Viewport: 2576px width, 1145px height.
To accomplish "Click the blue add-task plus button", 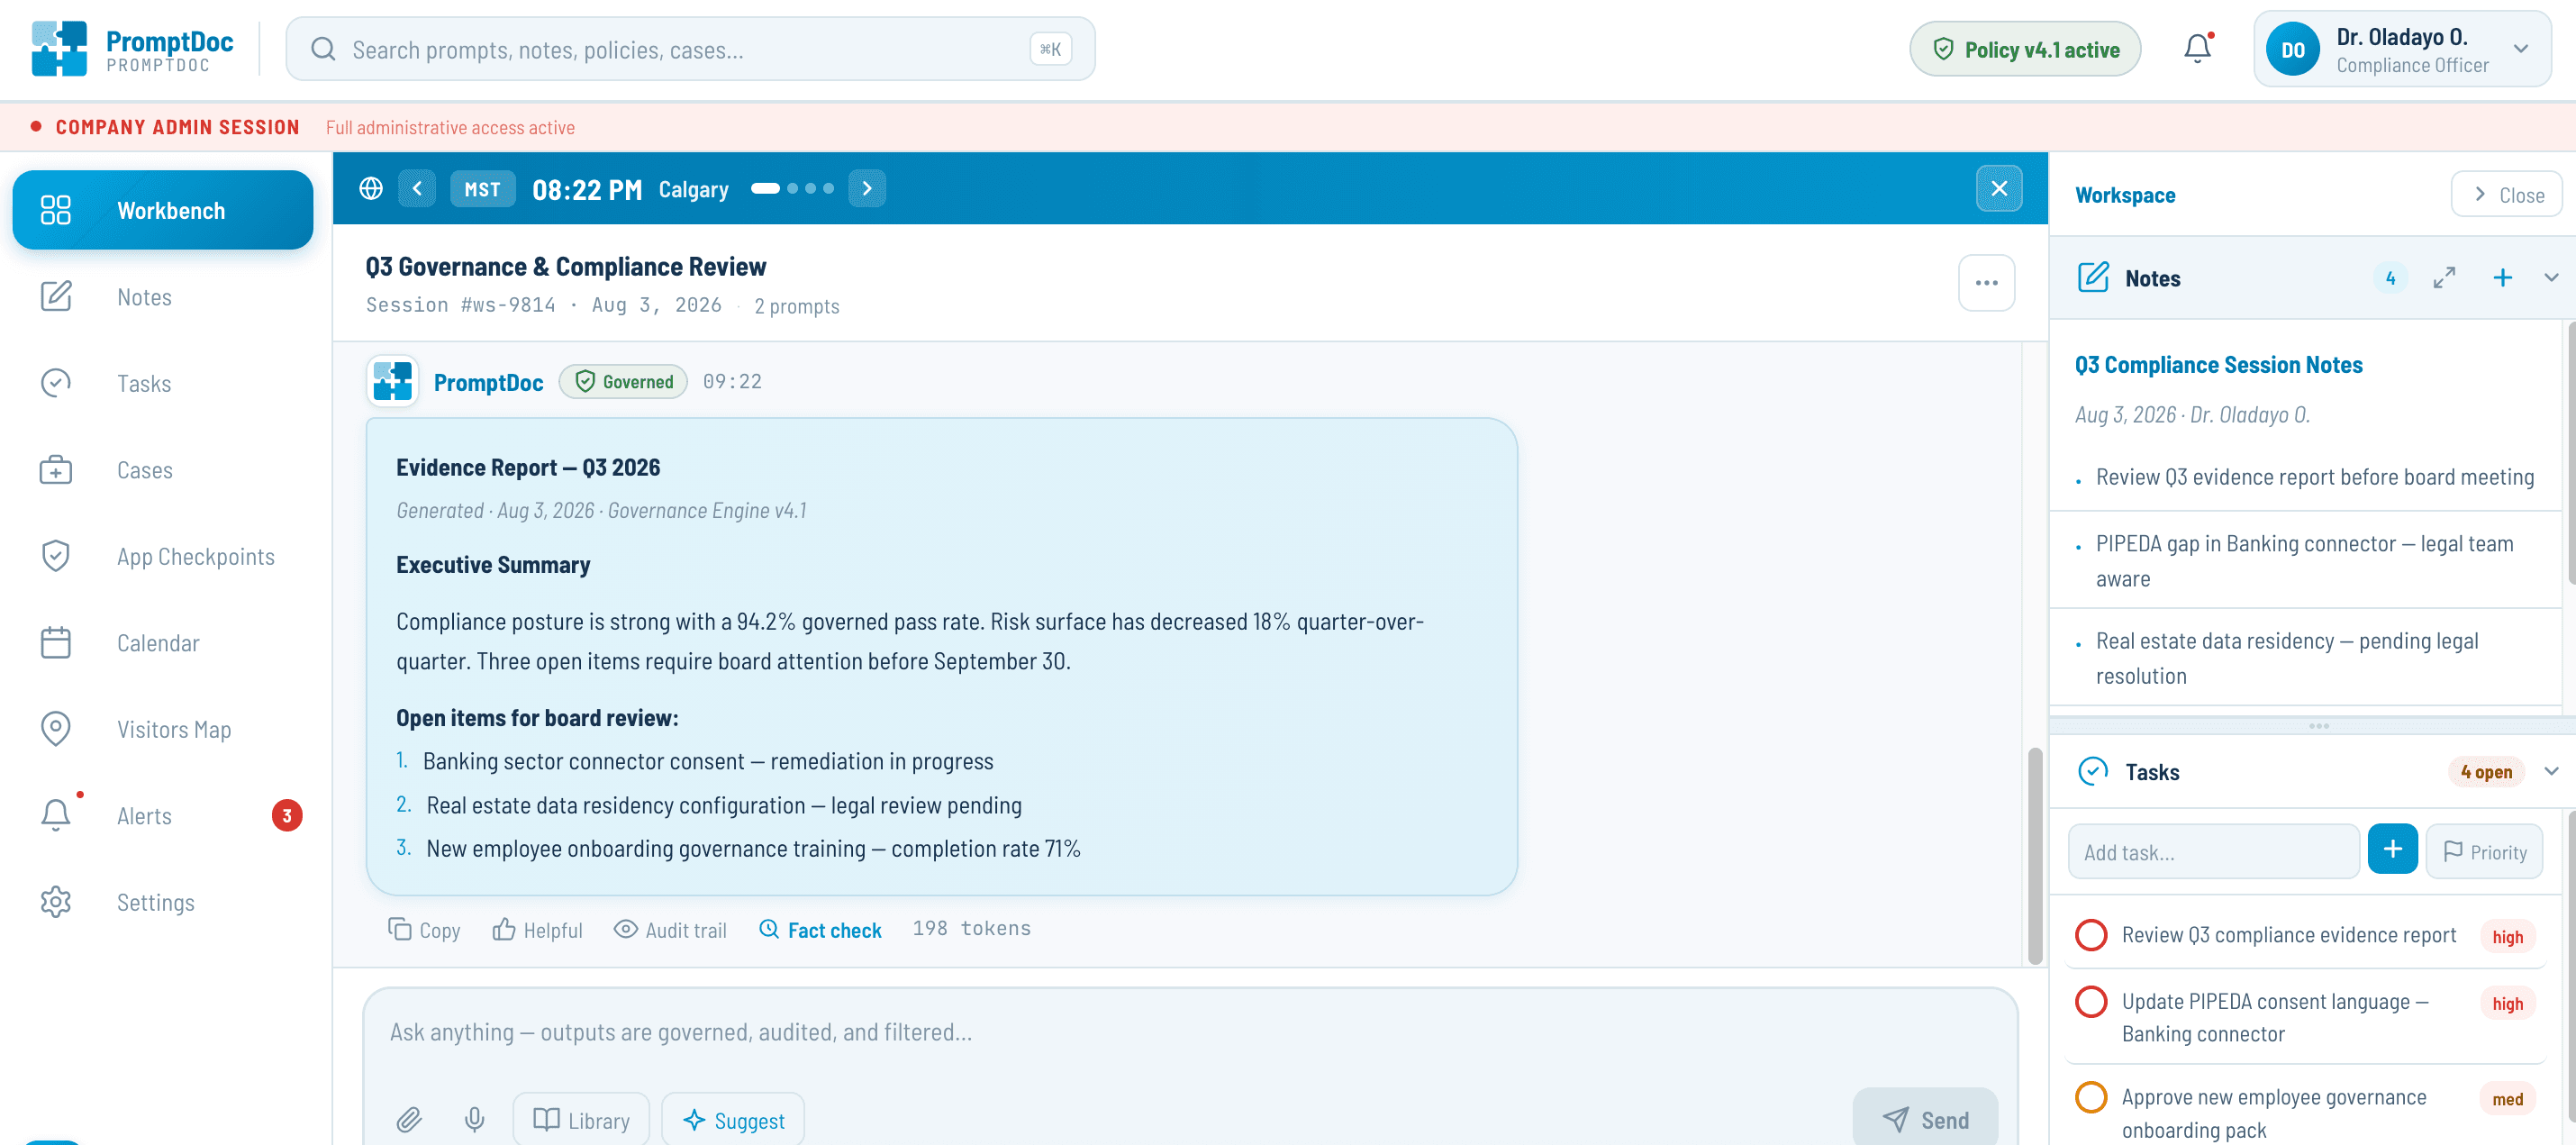I will [2392, 850].
